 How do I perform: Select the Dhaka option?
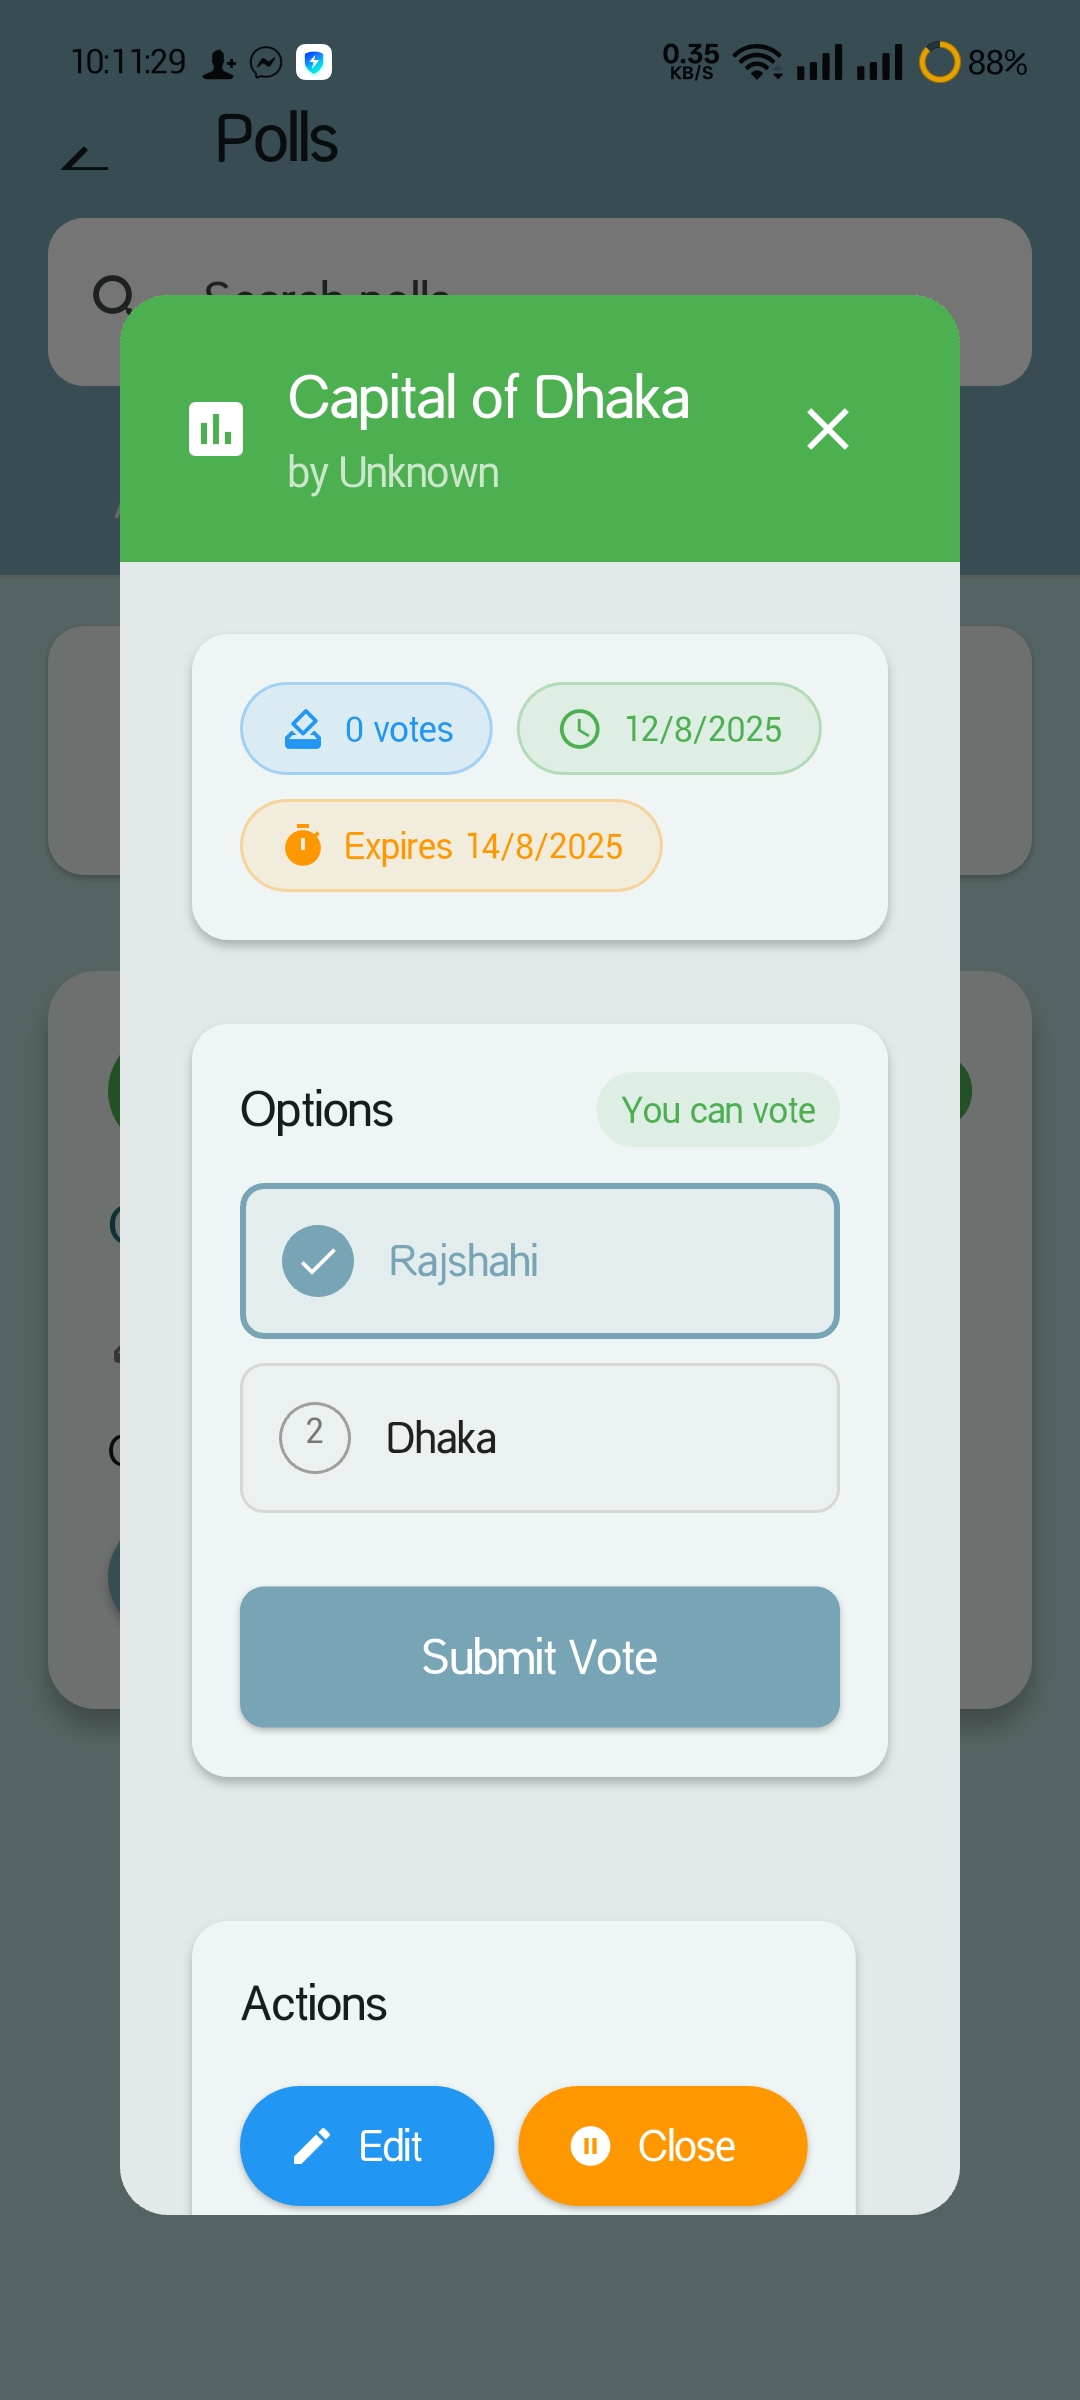pyautogui.click(x=540, y=1438)
